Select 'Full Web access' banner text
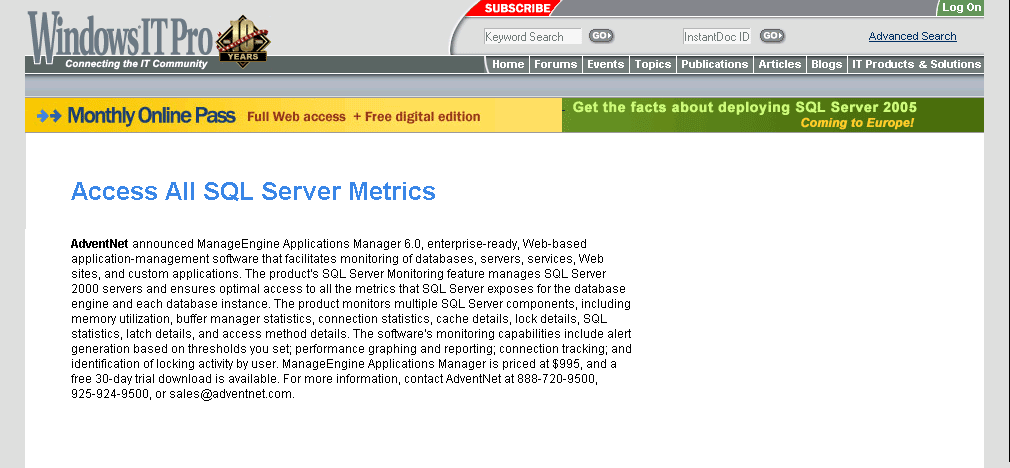Image resolution: width=1010 pixels, height=468 pixels. point(296,117)
